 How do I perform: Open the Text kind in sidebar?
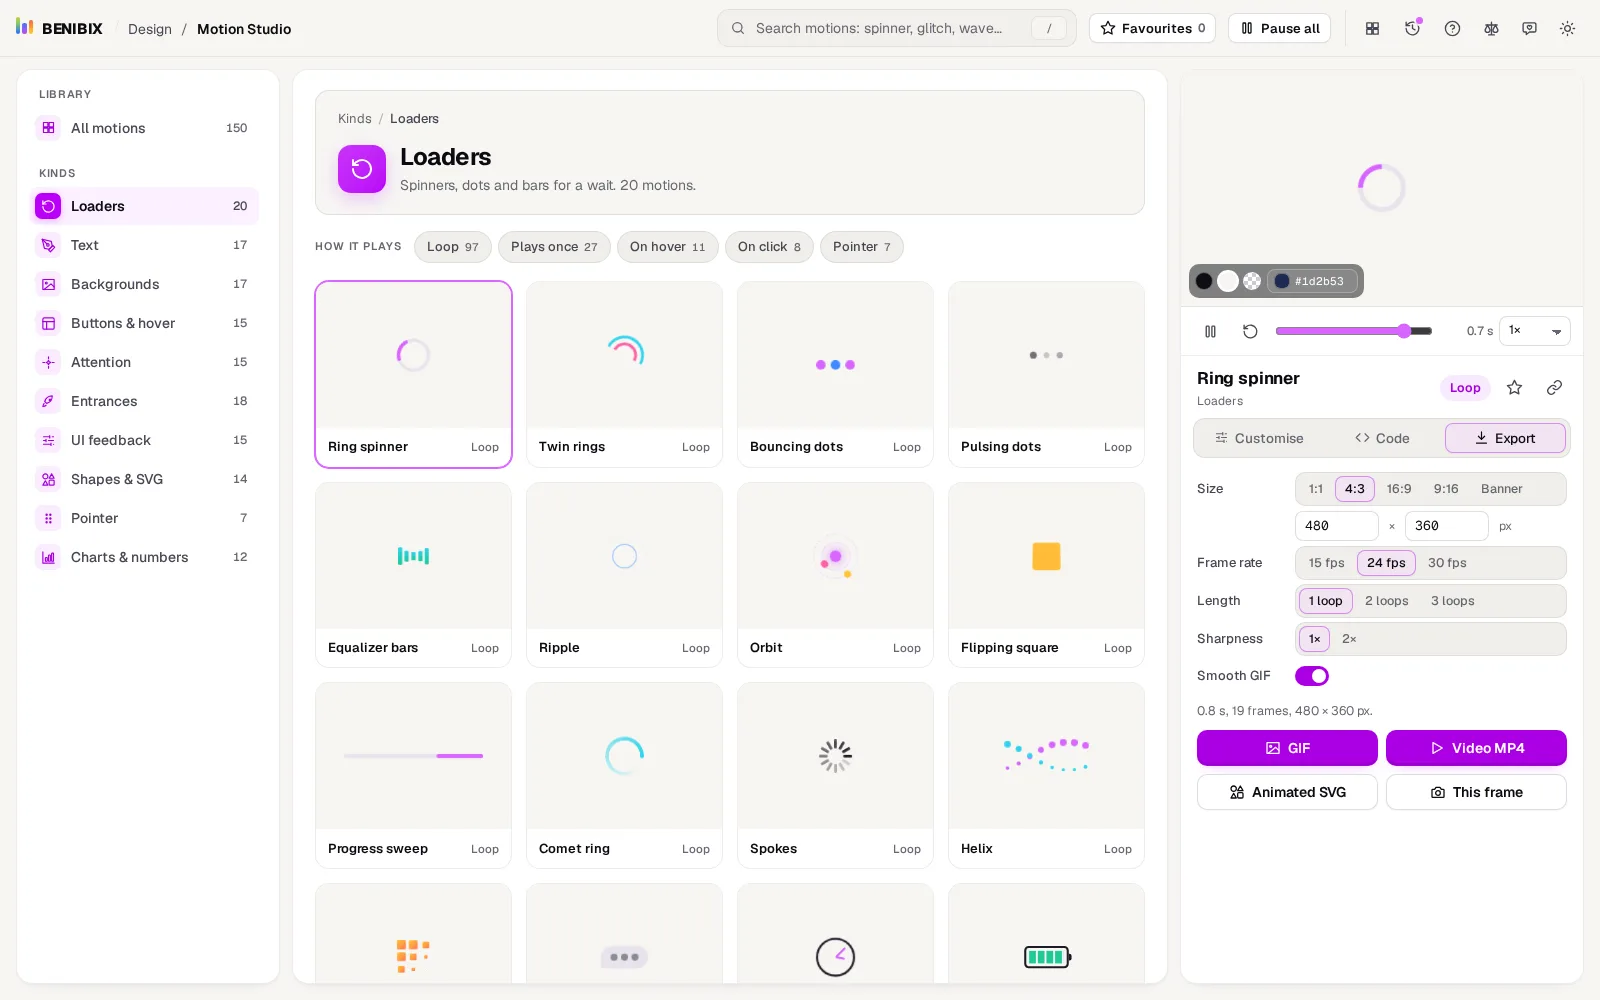click(x=145, y=245)
